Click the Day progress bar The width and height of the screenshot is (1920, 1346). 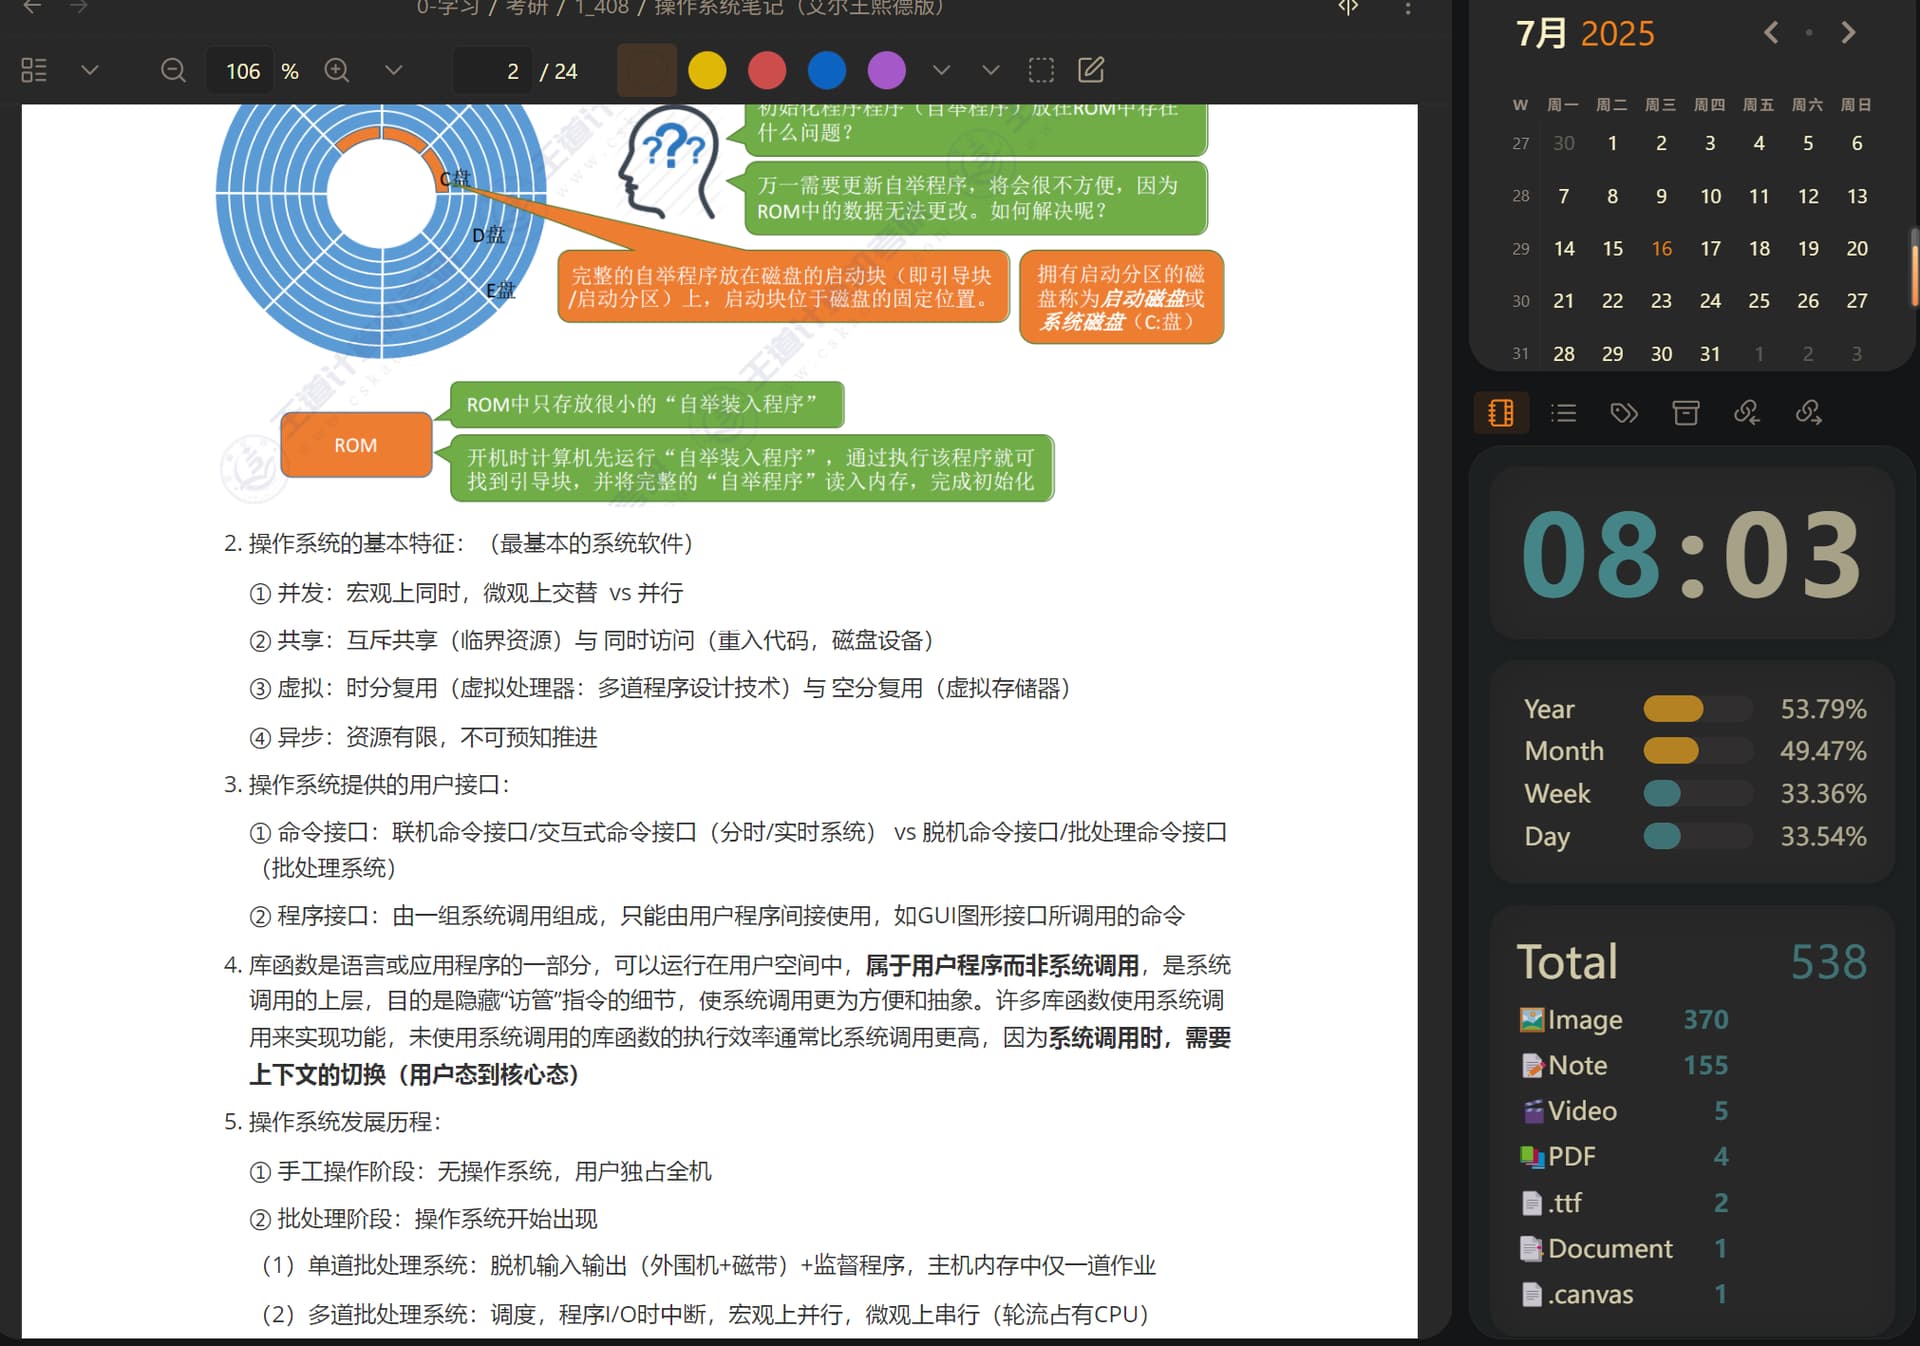point(1698,835)
